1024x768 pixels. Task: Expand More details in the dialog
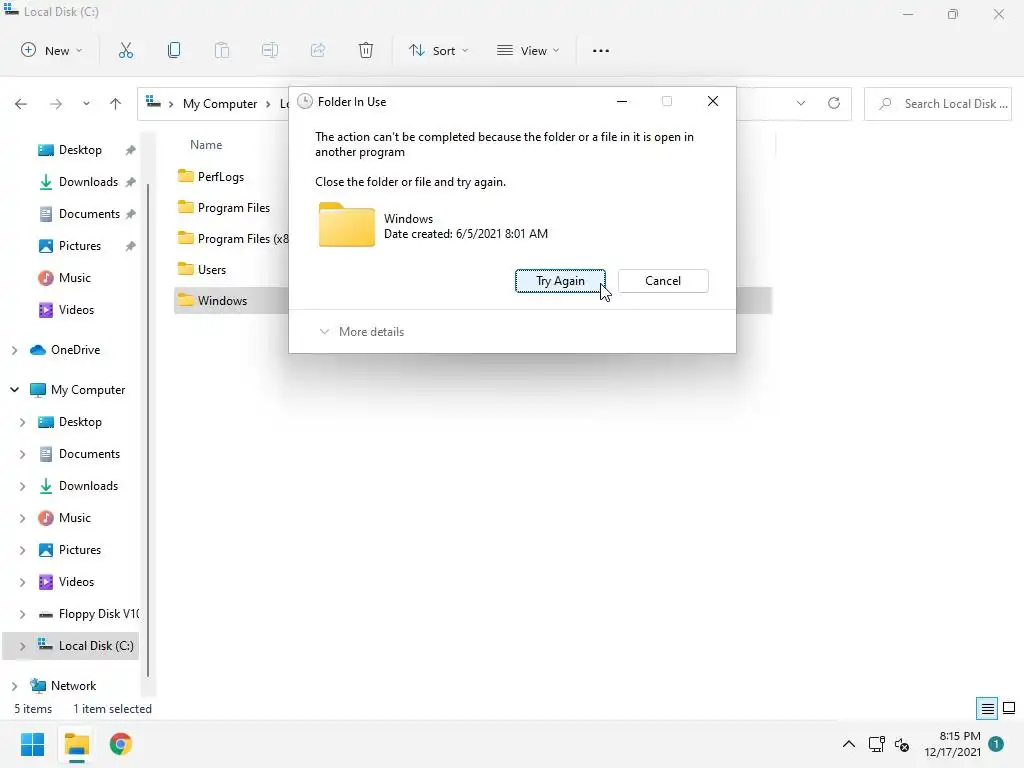(x=361, y=332)
